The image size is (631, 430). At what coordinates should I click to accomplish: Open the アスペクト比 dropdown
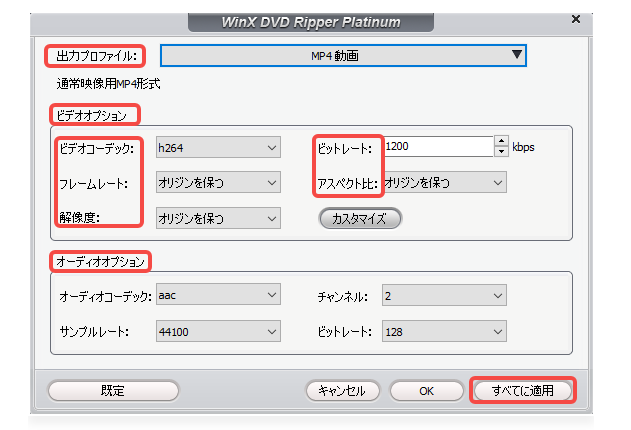click(x=444, y=183)
